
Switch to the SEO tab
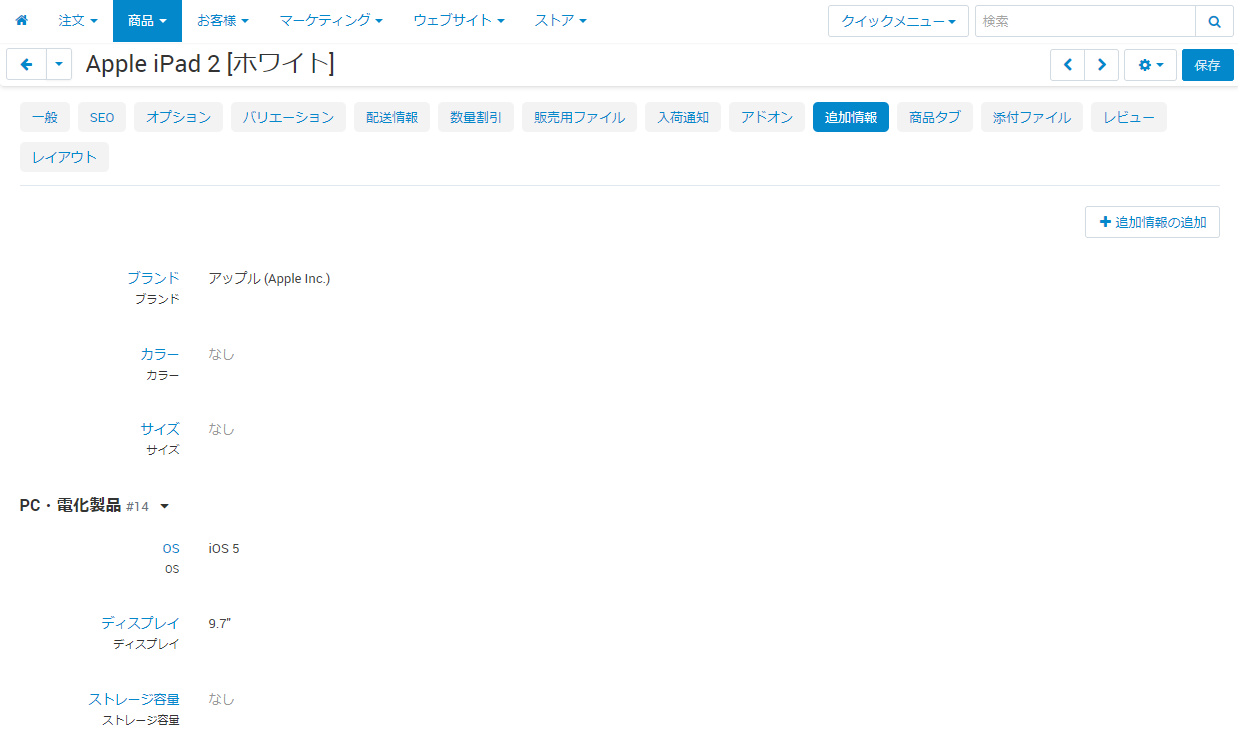coord(102,117)
